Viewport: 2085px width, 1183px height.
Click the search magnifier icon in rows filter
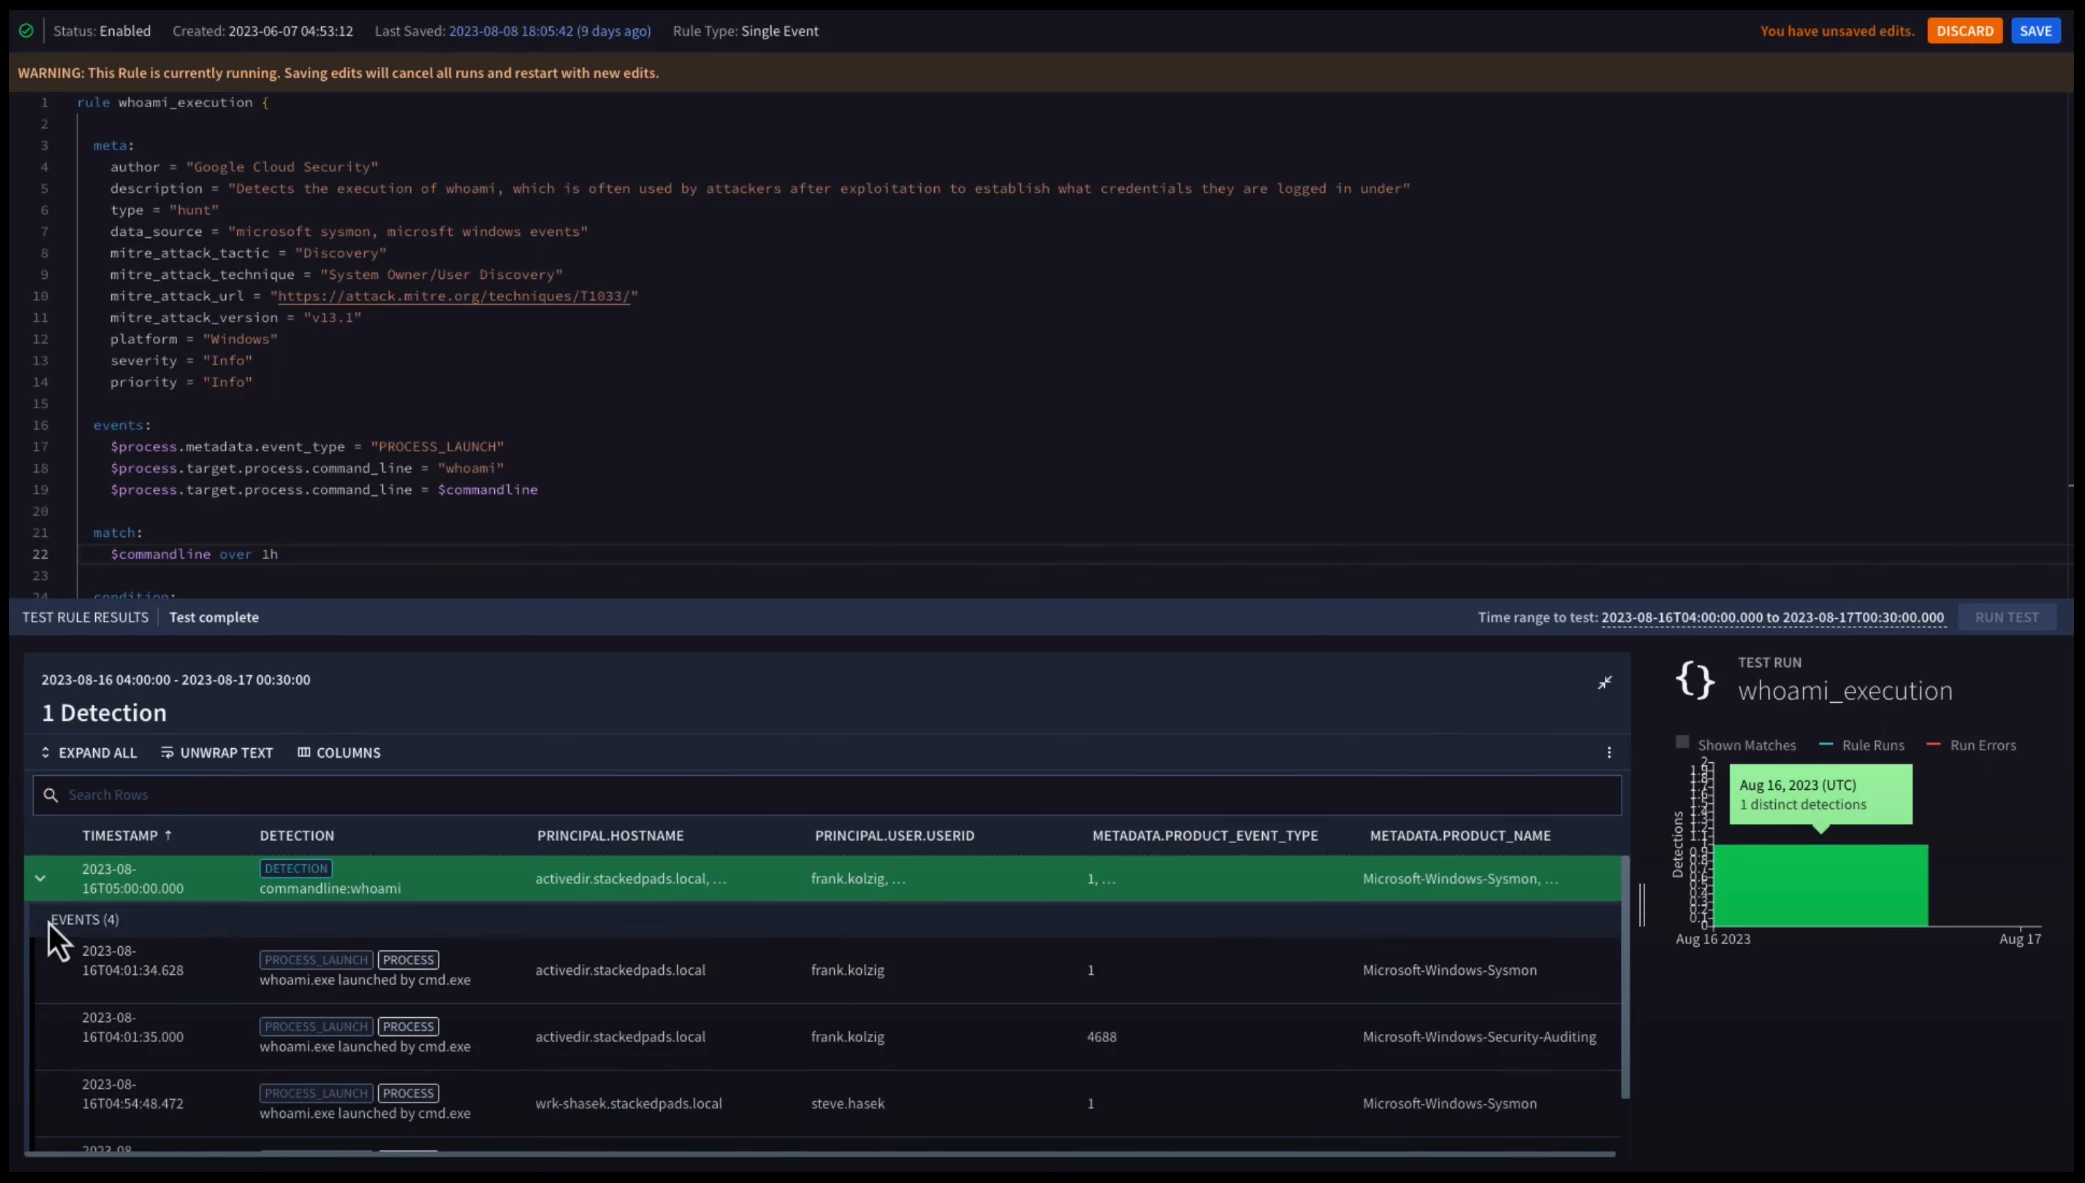tap(51, 795)
